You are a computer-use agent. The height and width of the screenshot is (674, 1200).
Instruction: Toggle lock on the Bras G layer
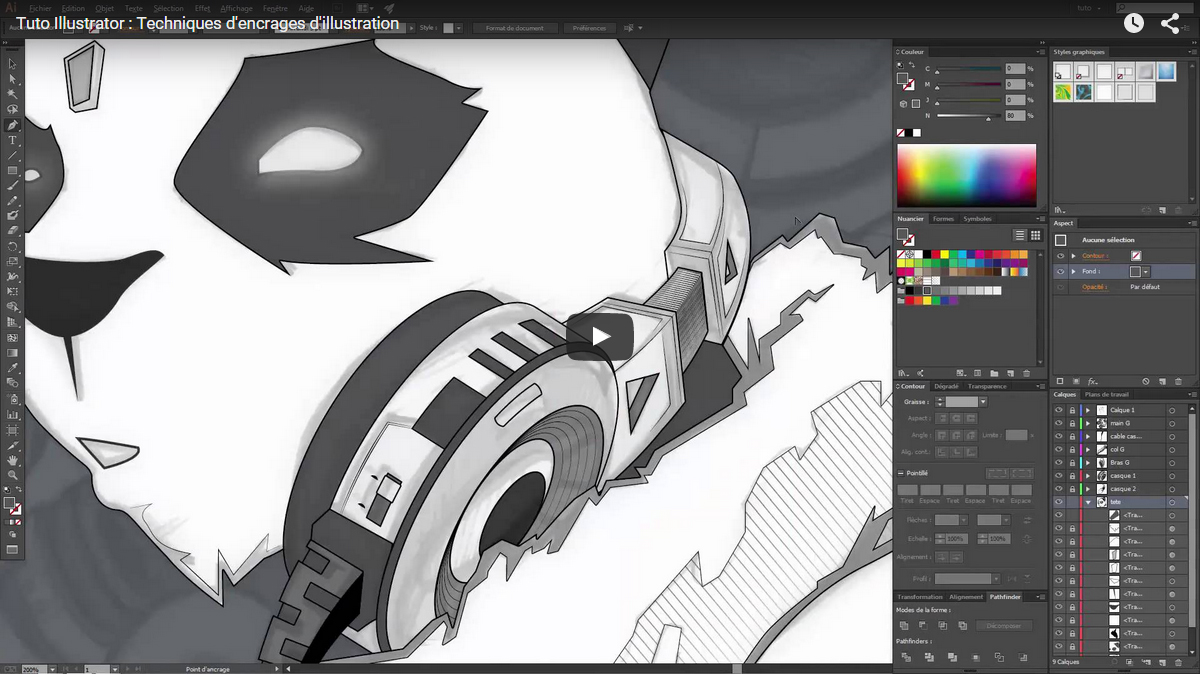click(1072, 463)
